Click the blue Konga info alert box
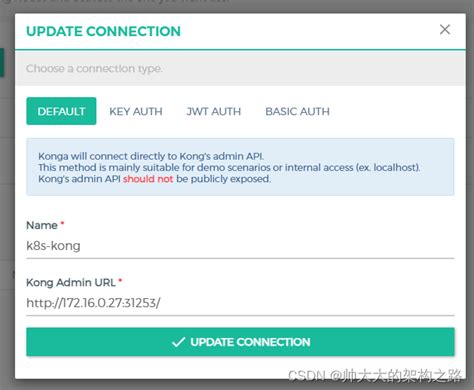Screen dimensions: 474x390 click(240, 167)
